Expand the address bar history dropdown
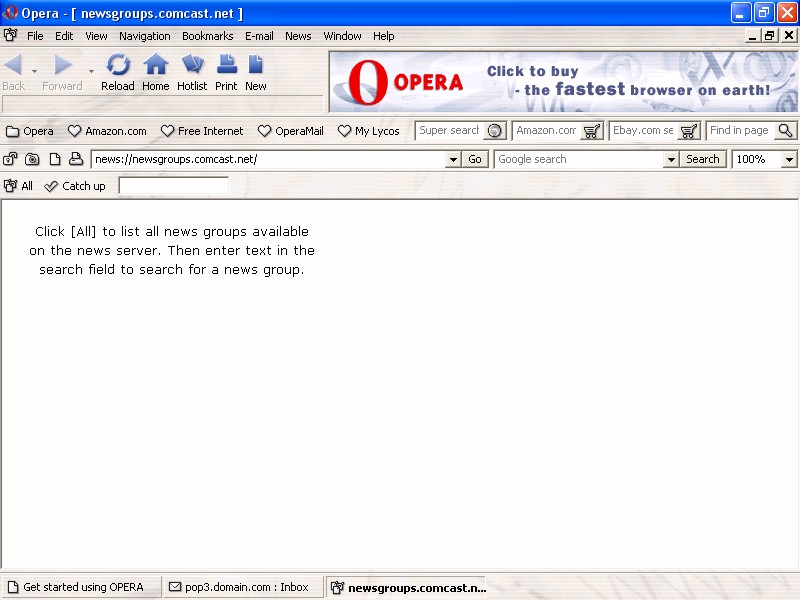This screenshot has width=800, height=600. [453, 160]
